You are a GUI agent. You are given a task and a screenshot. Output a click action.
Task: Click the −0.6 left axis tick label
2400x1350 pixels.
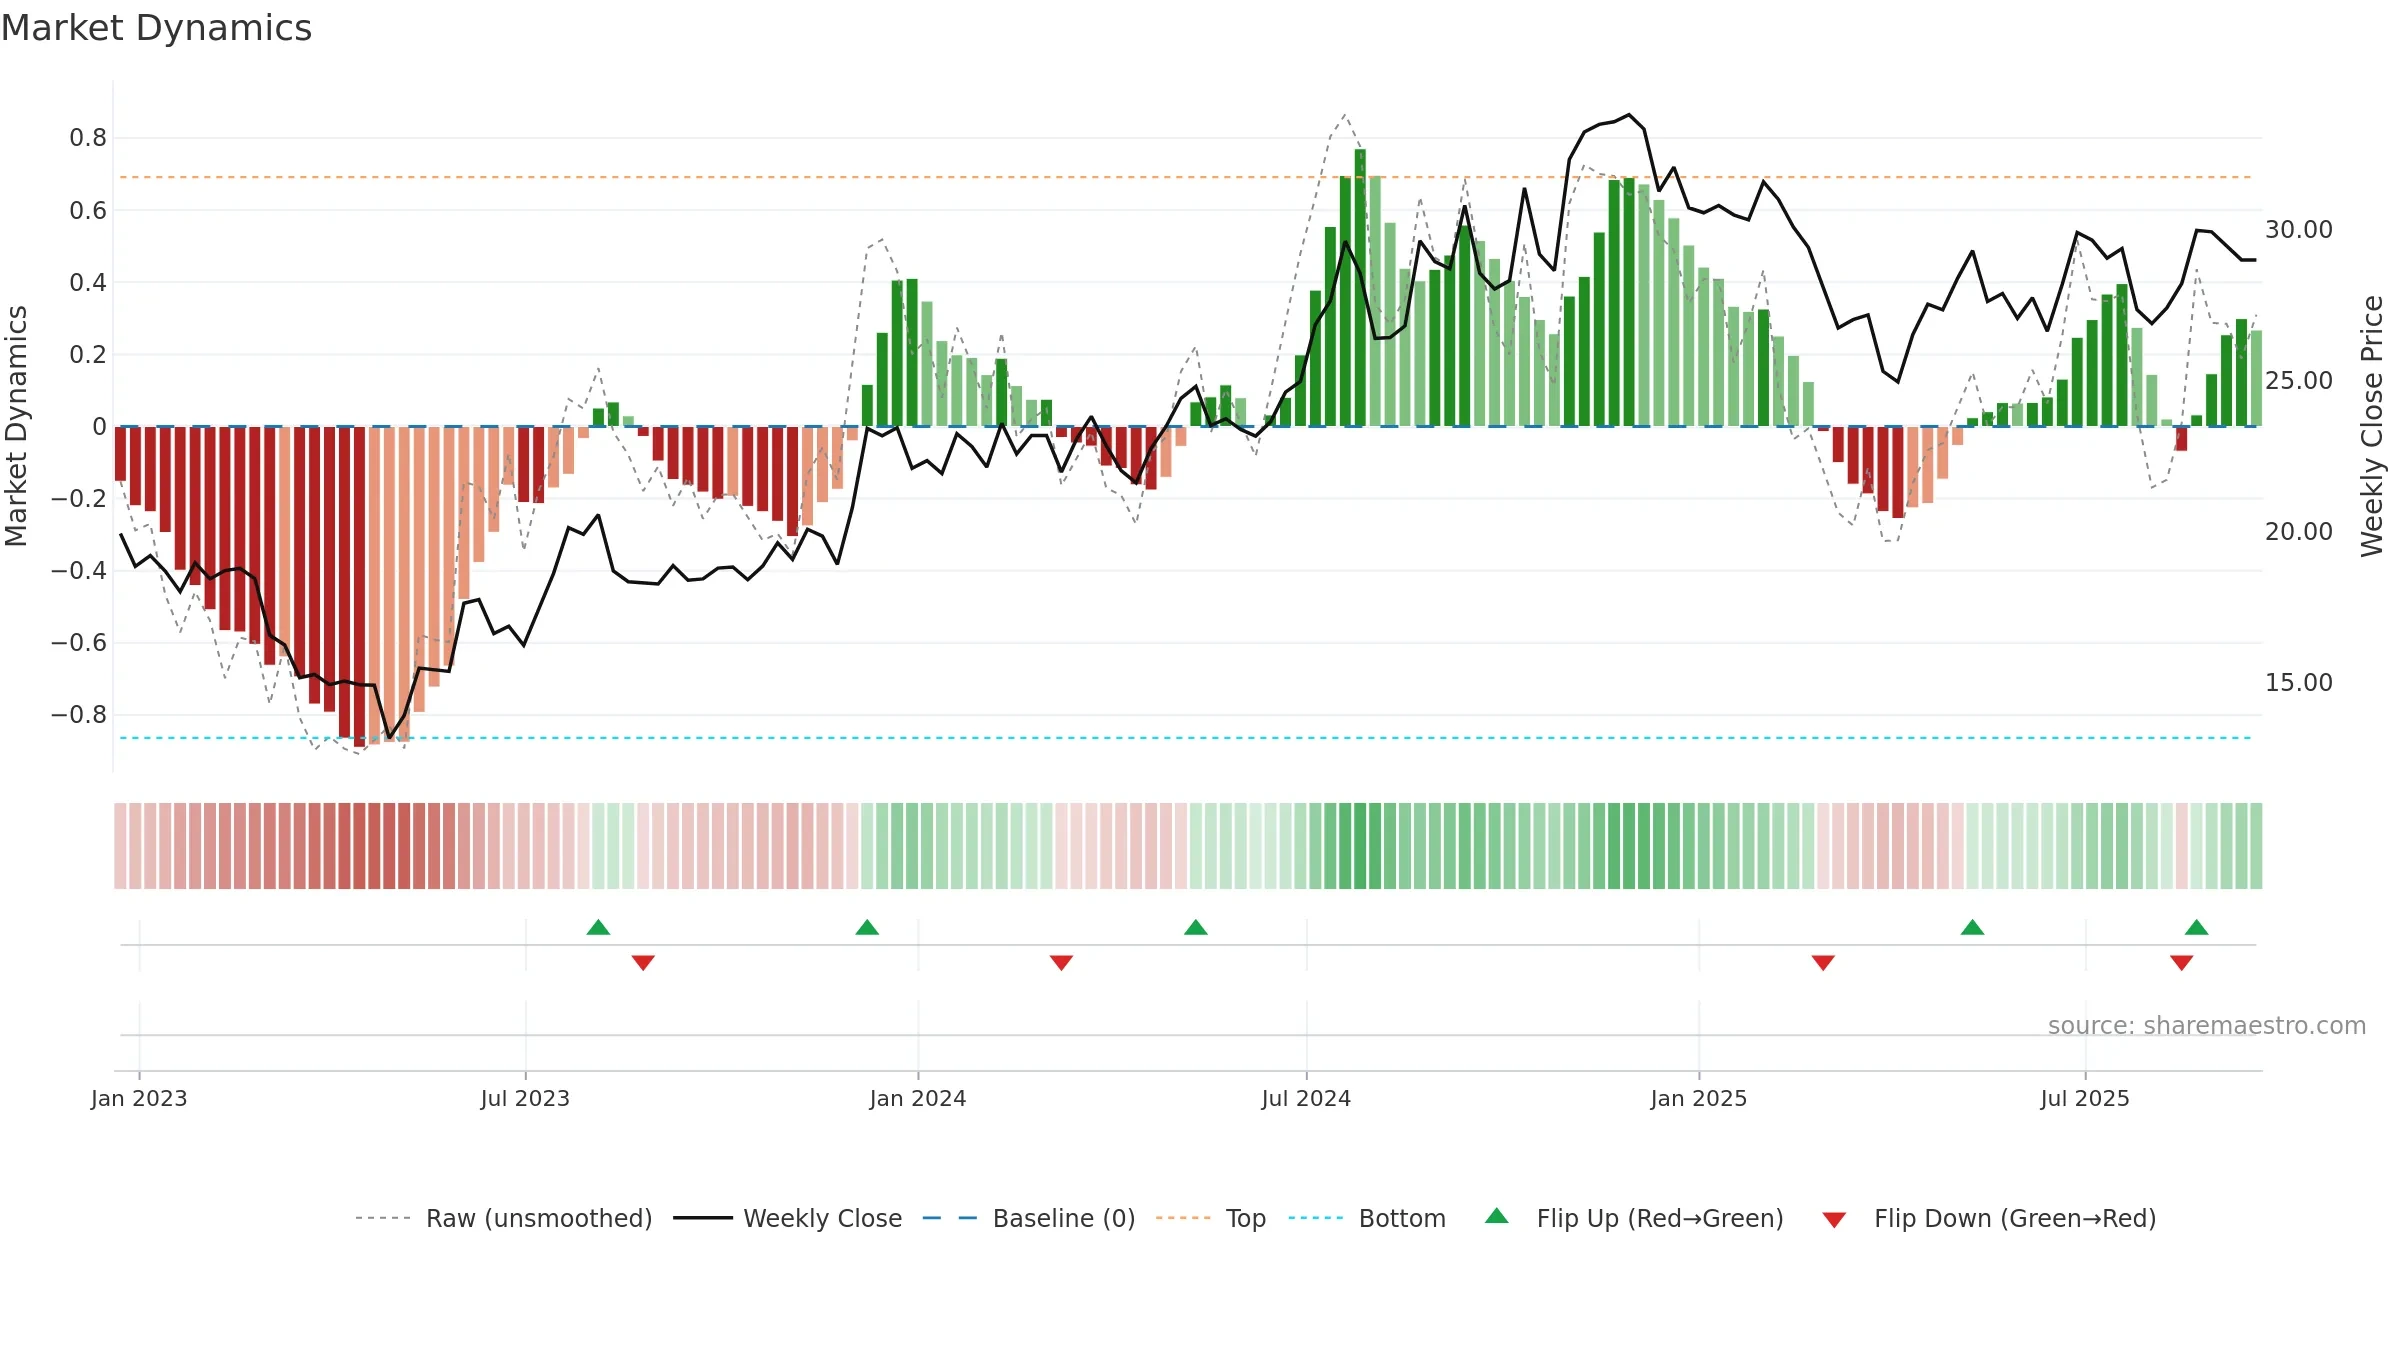[x=79, y=642]
